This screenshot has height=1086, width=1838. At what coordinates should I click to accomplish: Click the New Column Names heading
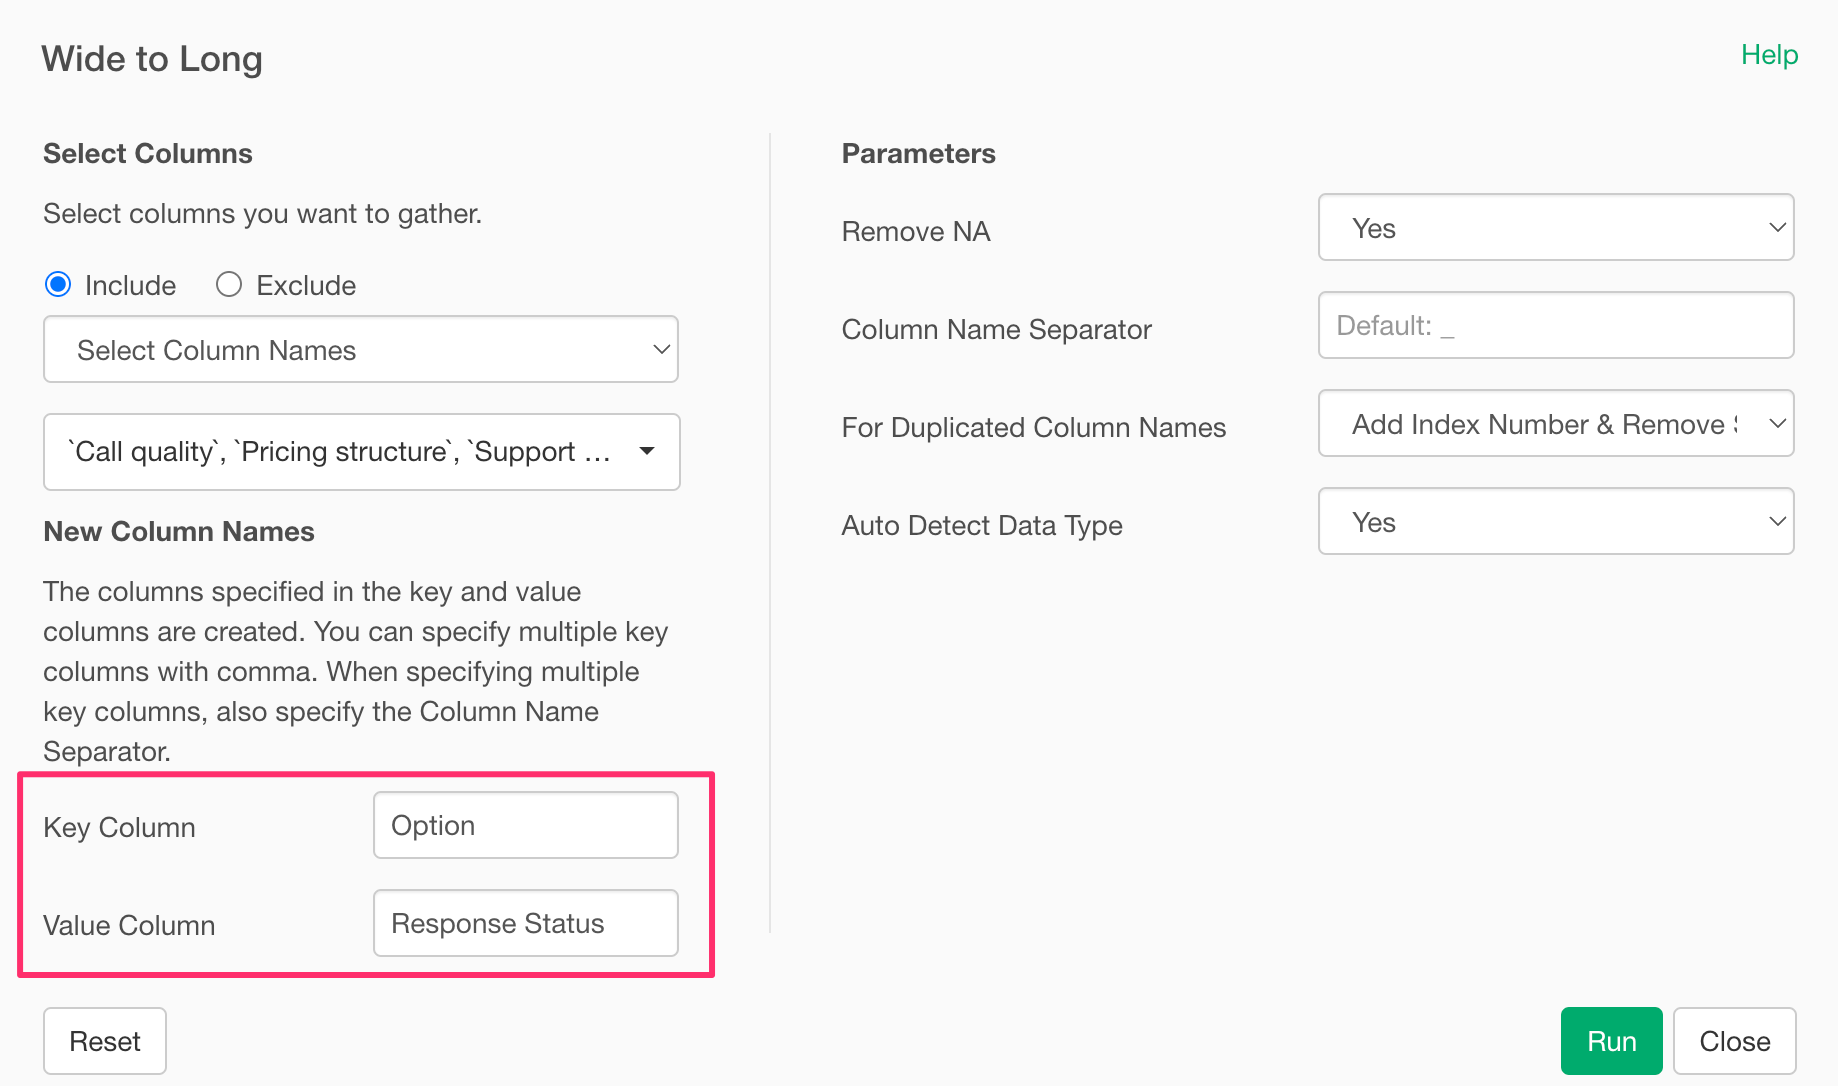179,532
